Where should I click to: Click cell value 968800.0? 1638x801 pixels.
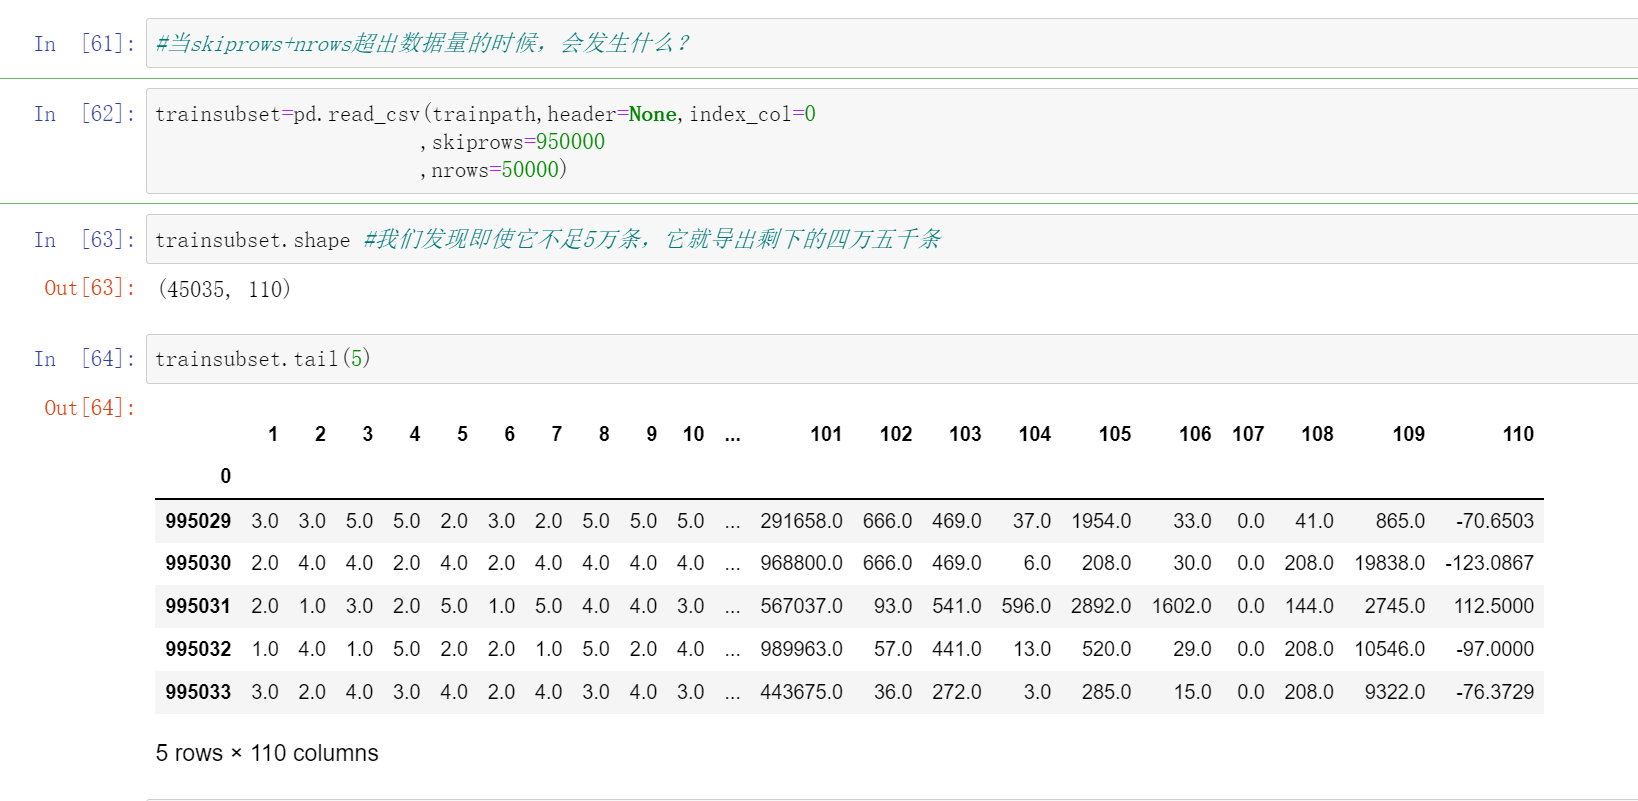pos(801,563)
